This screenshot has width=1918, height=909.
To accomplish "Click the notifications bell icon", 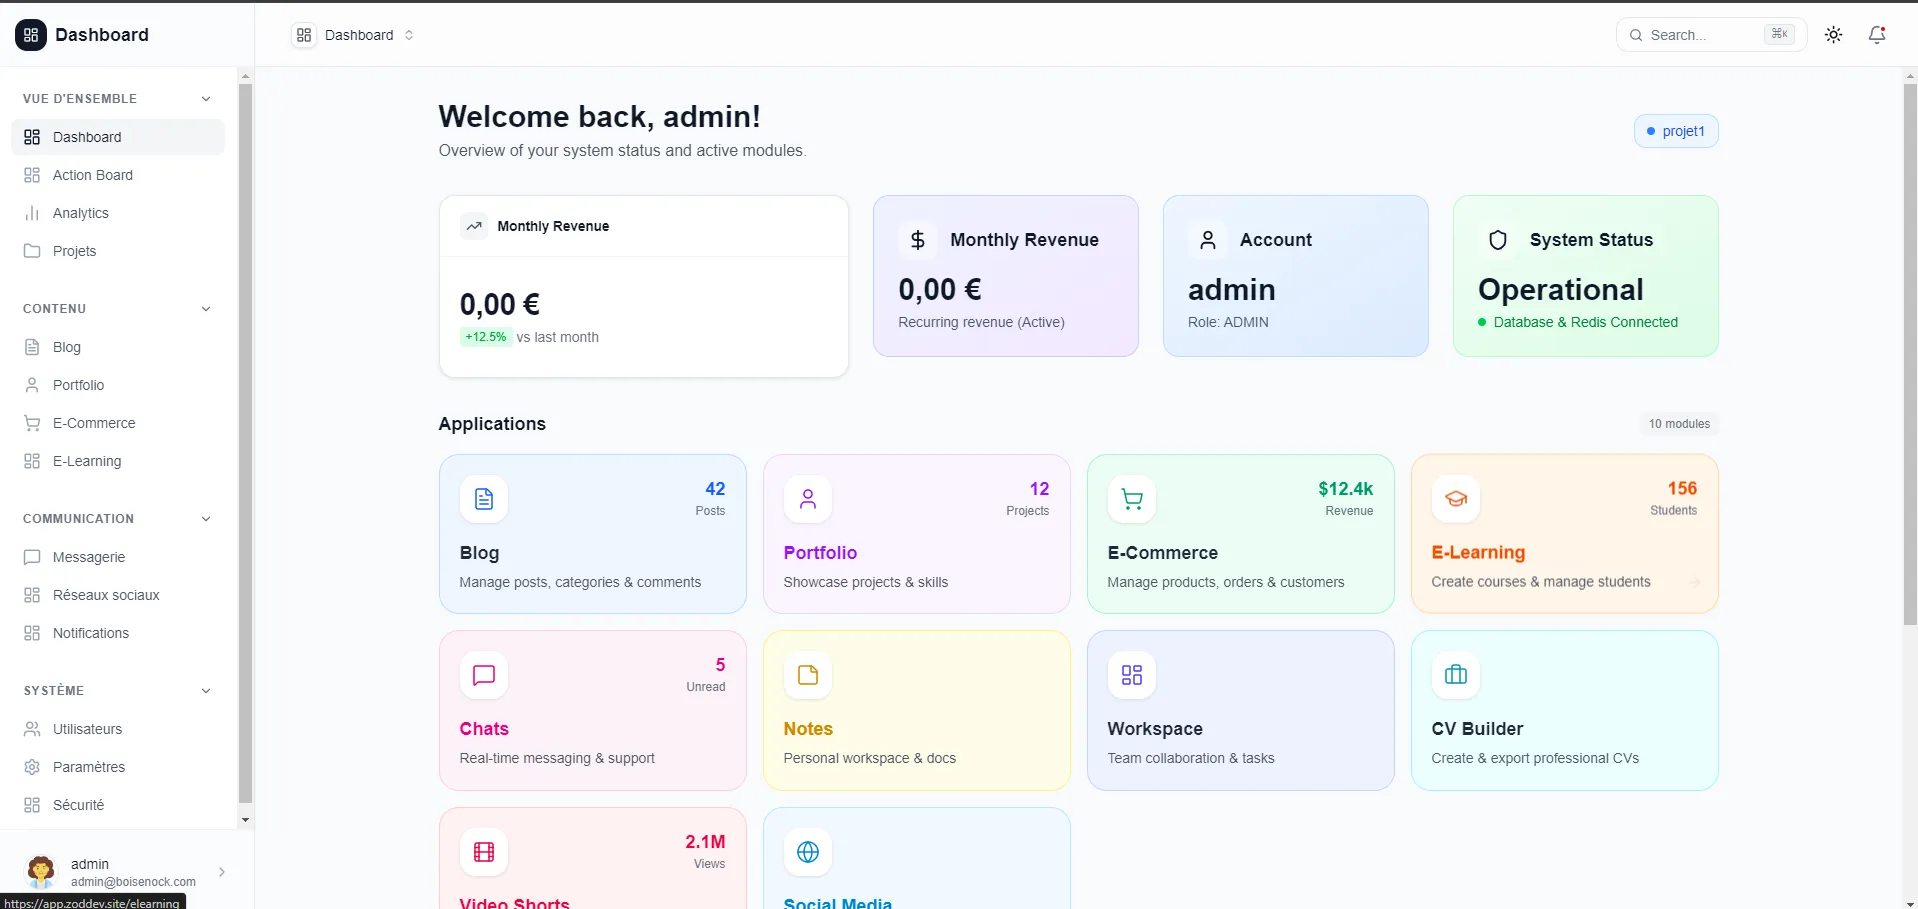I will 1877,34.
